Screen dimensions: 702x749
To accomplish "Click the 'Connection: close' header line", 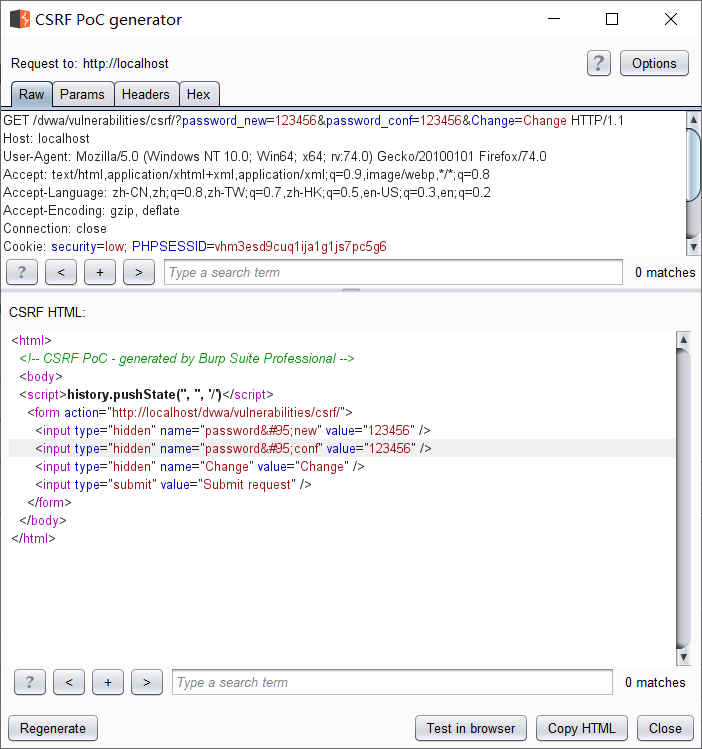I will (55, 228).
